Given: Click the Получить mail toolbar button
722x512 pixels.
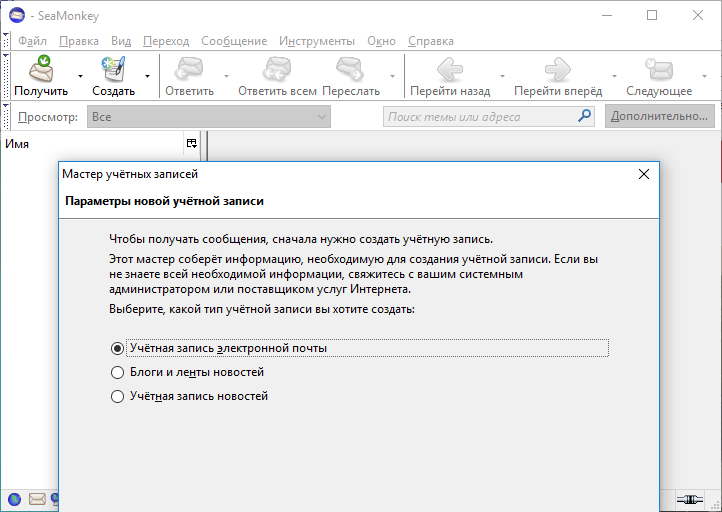Looking at the screenshot, I should pos(41,76).
